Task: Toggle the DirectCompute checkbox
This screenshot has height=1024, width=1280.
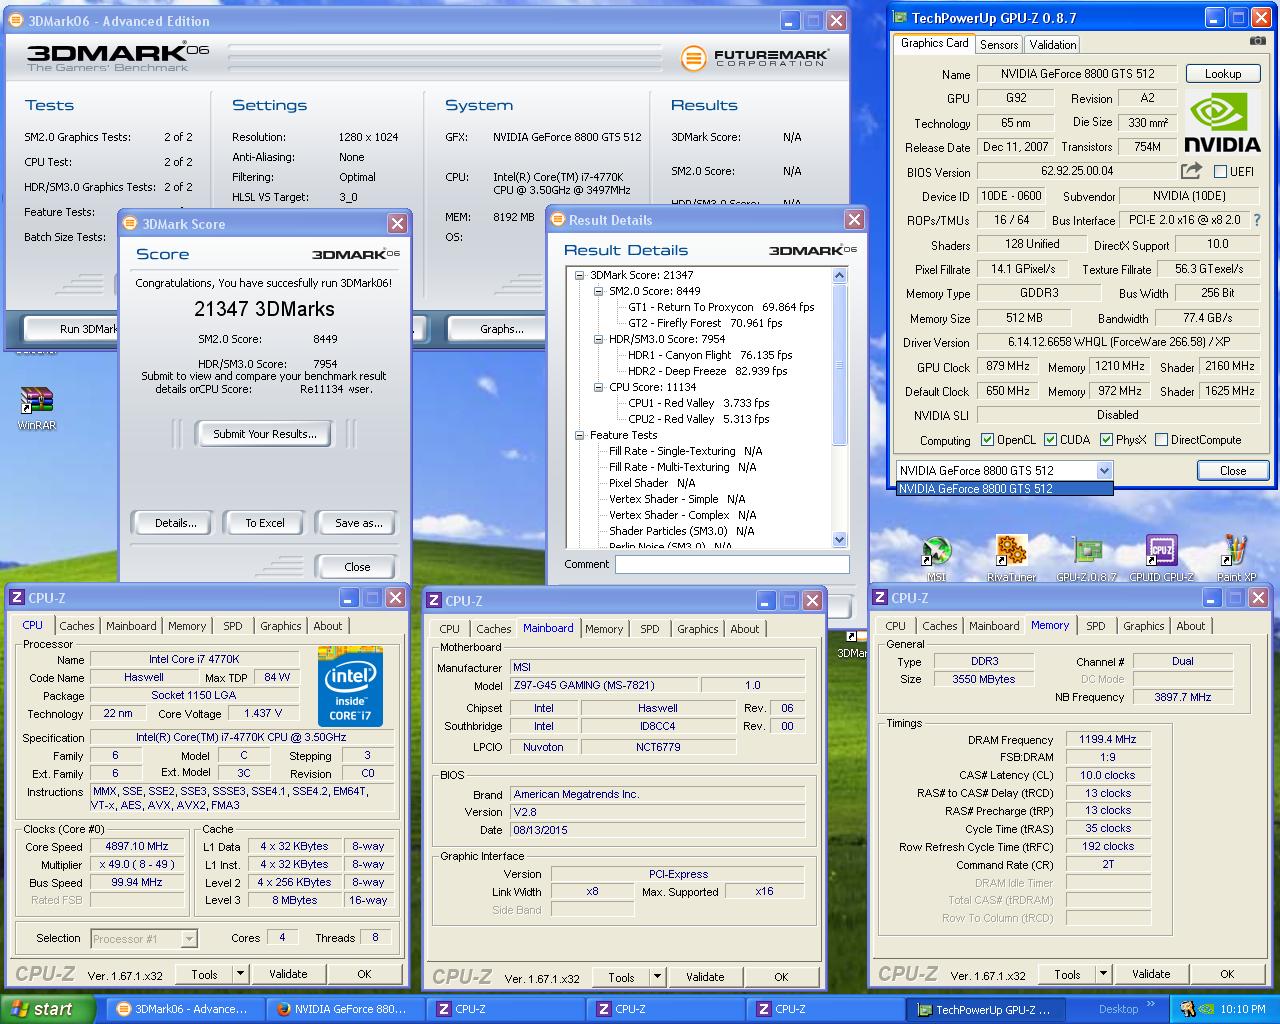Action: click(x=1161, y=439)
